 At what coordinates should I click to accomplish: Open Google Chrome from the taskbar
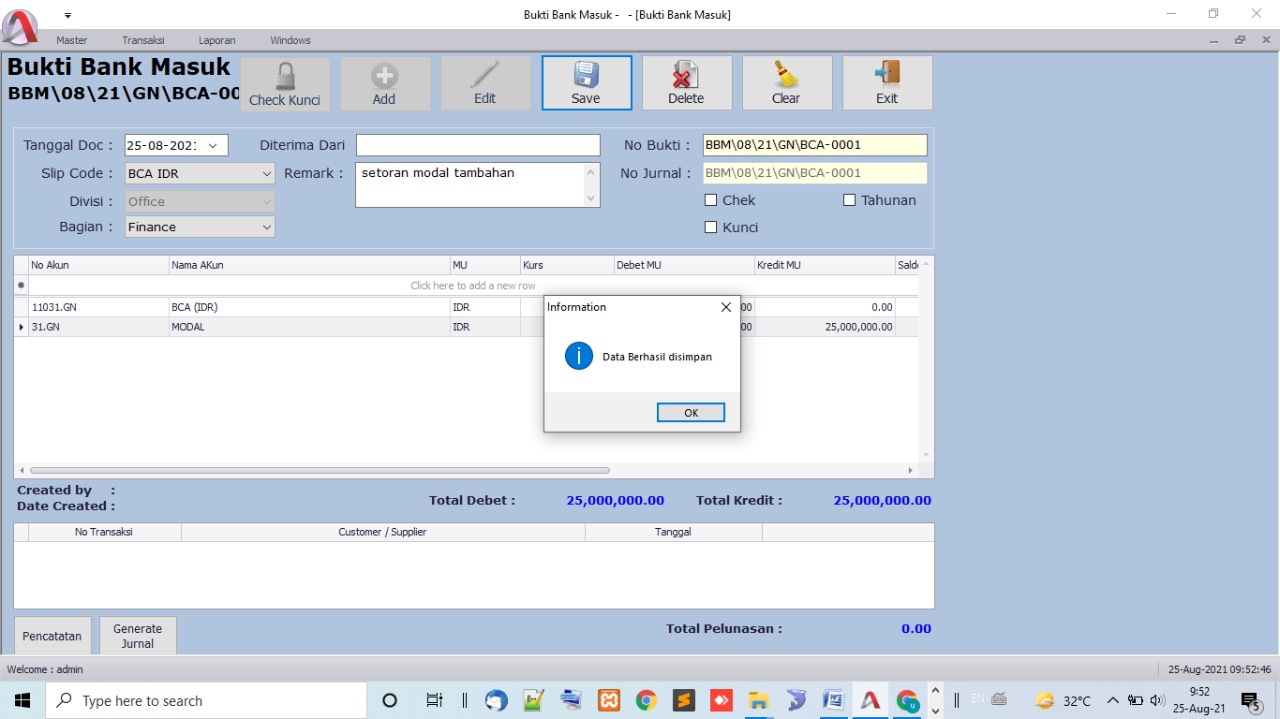tap(646, 700)
